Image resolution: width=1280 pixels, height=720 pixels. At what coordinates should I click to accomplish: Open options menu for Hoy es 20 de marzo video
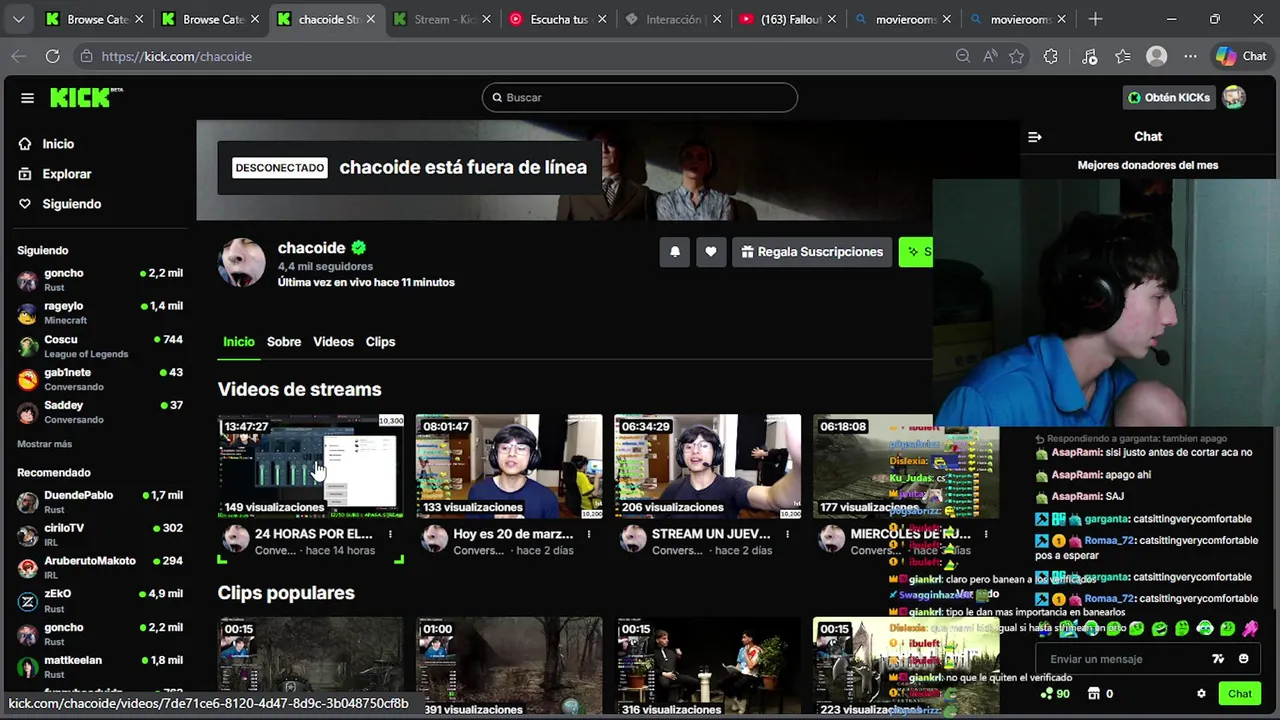(589, 534)
